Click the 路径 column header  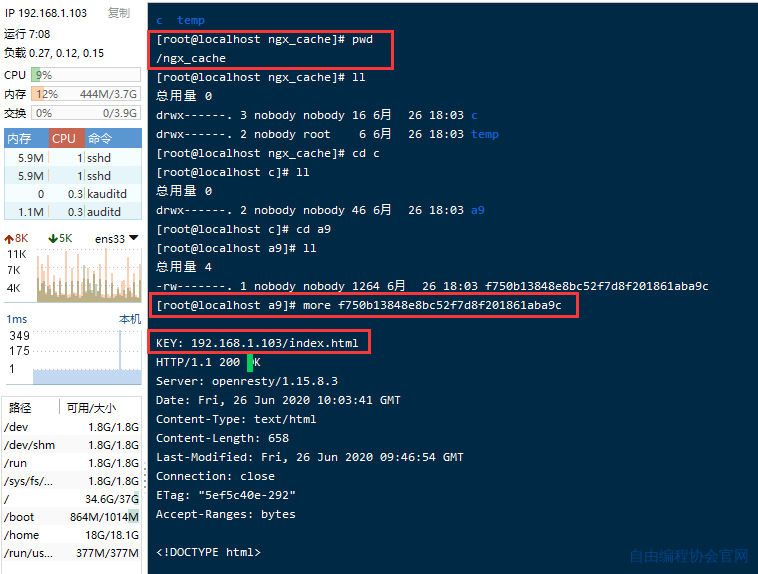coord(20,408)
